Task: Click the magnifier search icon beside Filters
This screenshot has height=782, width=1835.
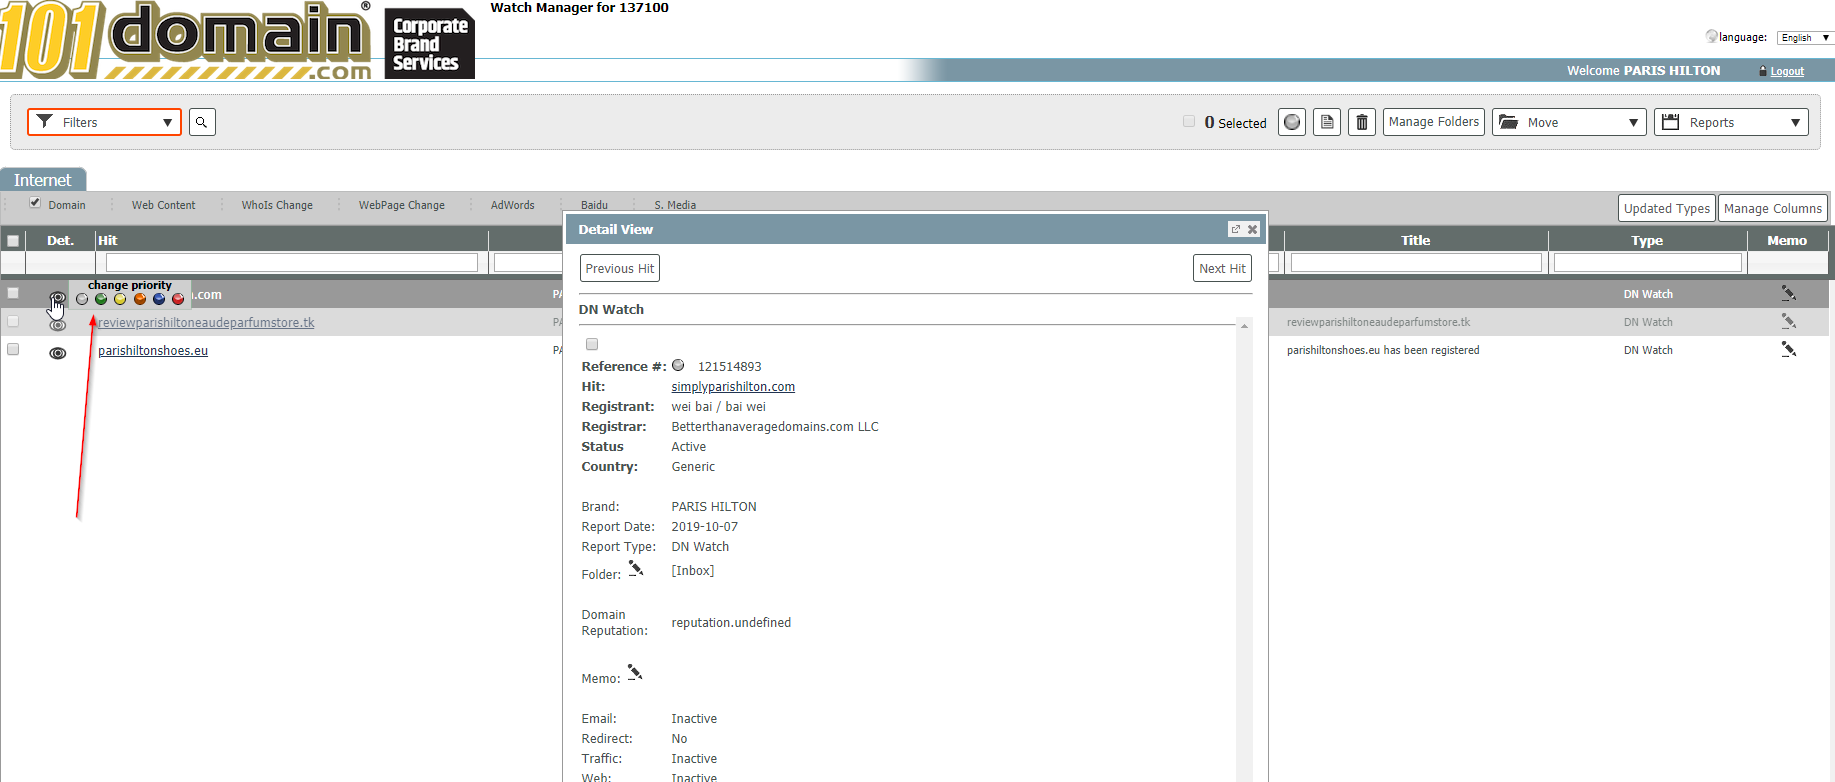Action: click(202, 122)
